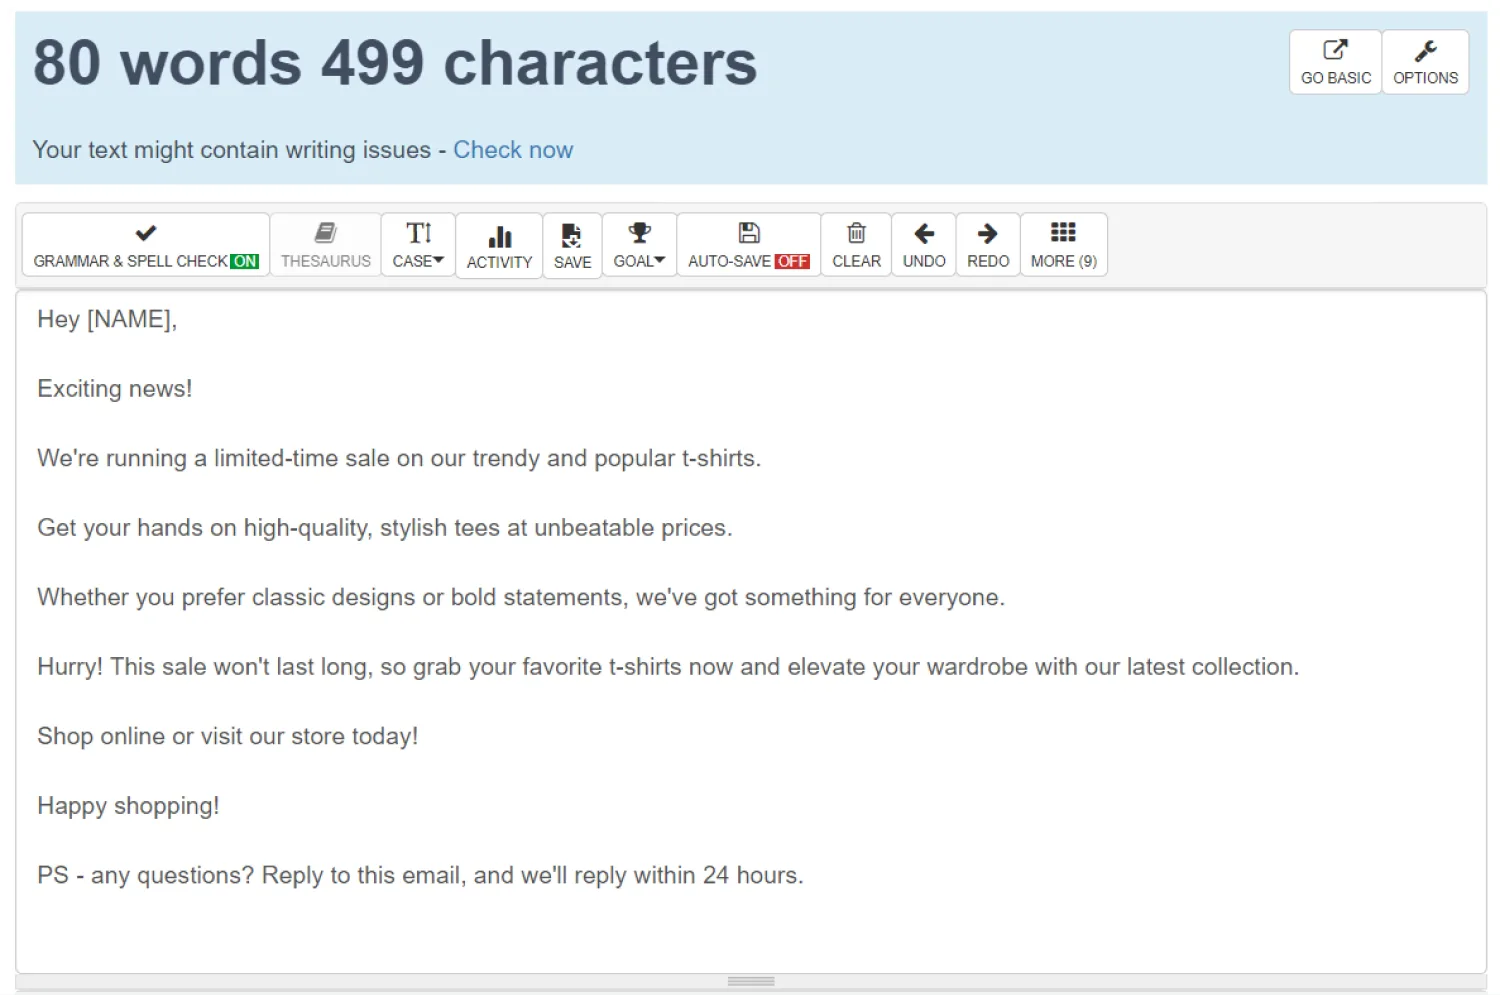Click the word and character count heading
This screenshot has width=1500, height=995.
[x=395, y=63]
